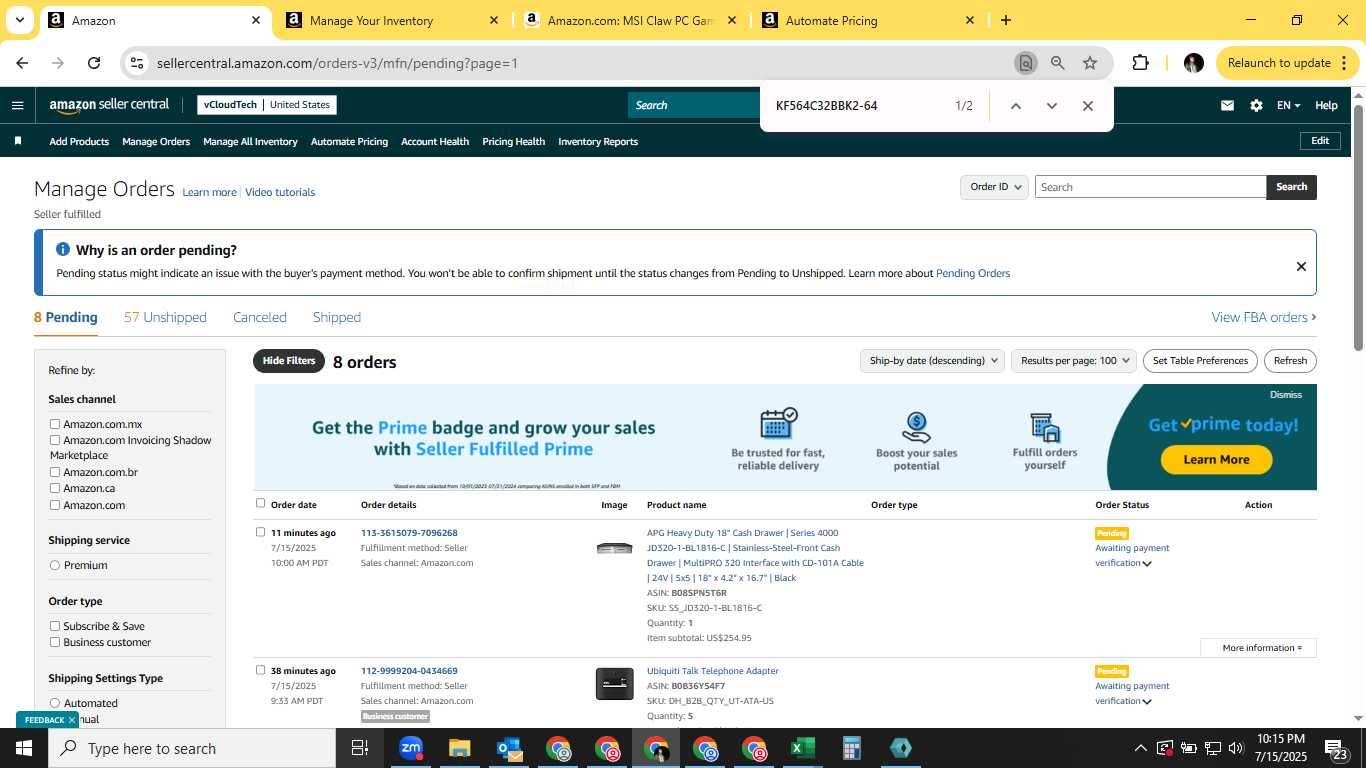Tick the select-all orders checkbox
1366x768 pixels.
(x=261, y=503)
